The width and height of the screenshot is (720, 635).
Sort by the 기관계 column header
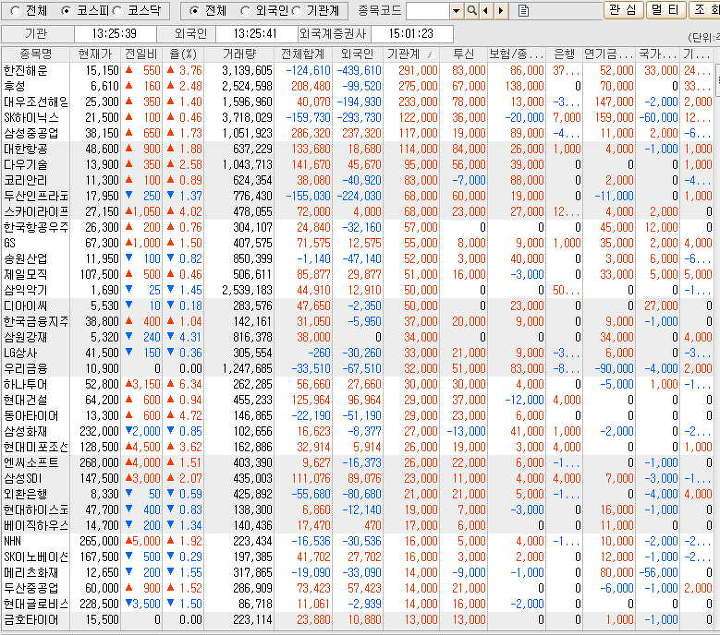pyautogui.click(x=411, y=54)
